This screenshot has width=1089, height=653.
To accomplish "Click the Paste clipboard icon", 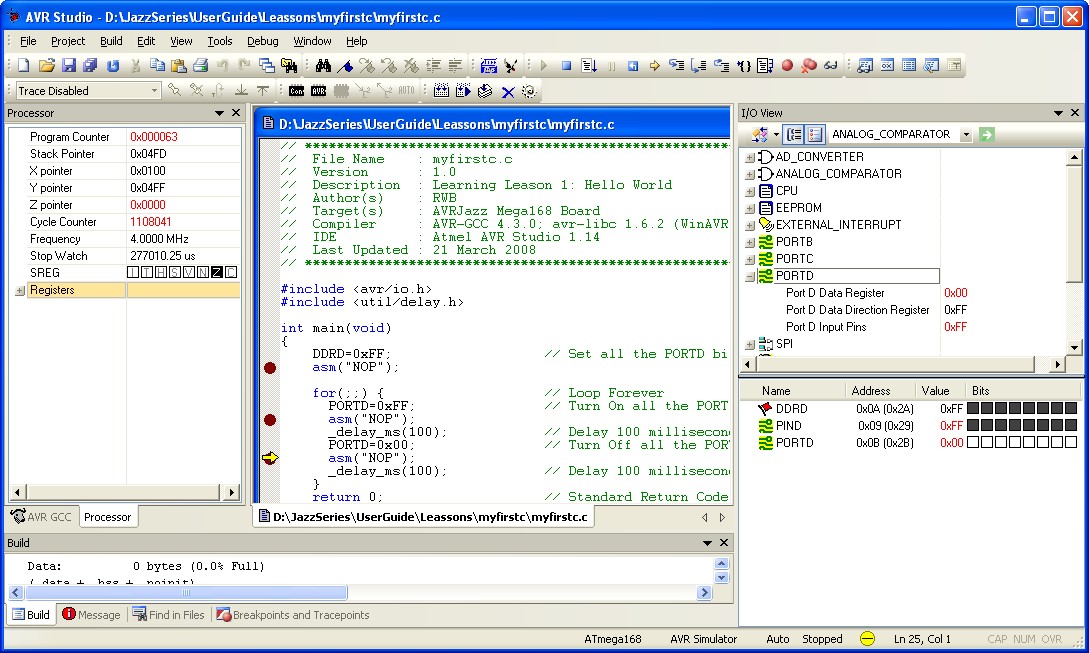I will click(x=178, y=65).
